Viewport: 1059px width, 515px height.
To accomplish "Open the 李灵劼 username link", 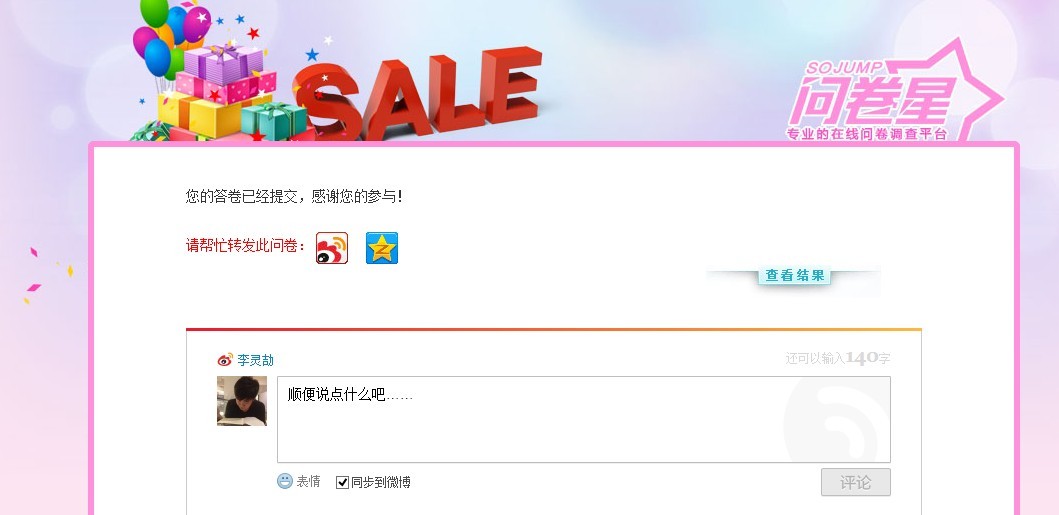I will 255,360.
